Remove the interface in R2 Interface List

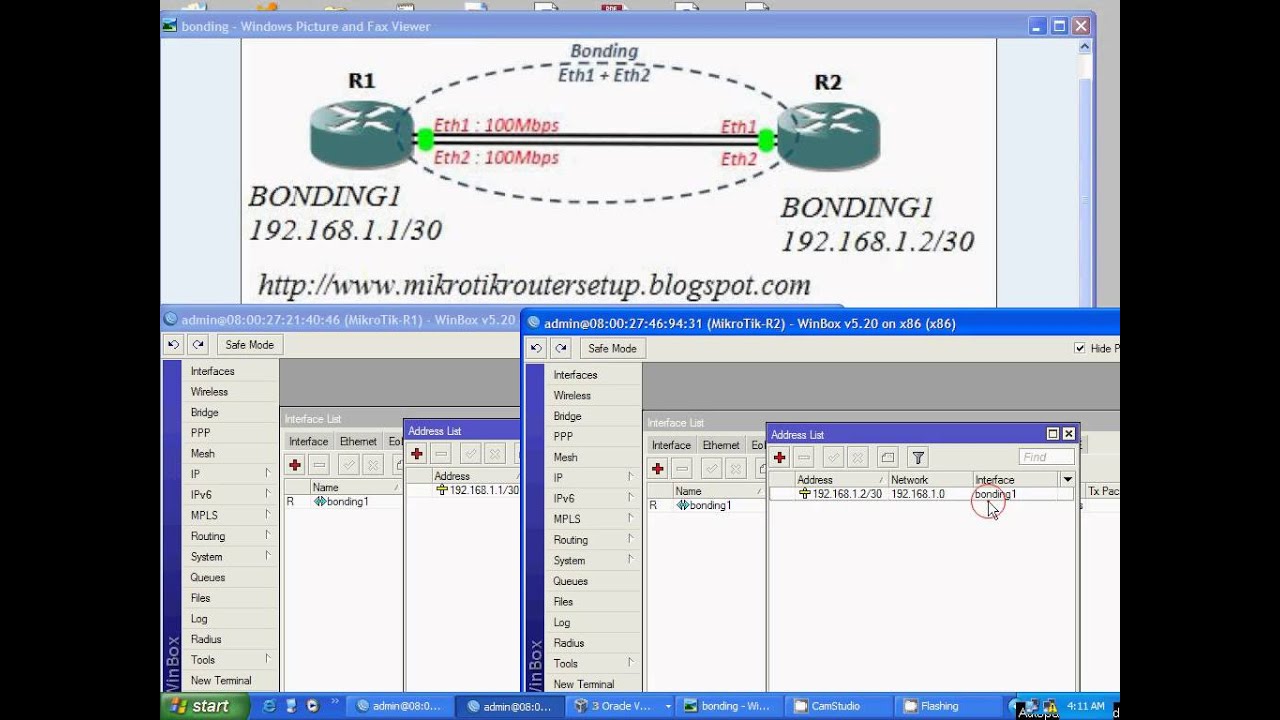(x=682, y=468)
